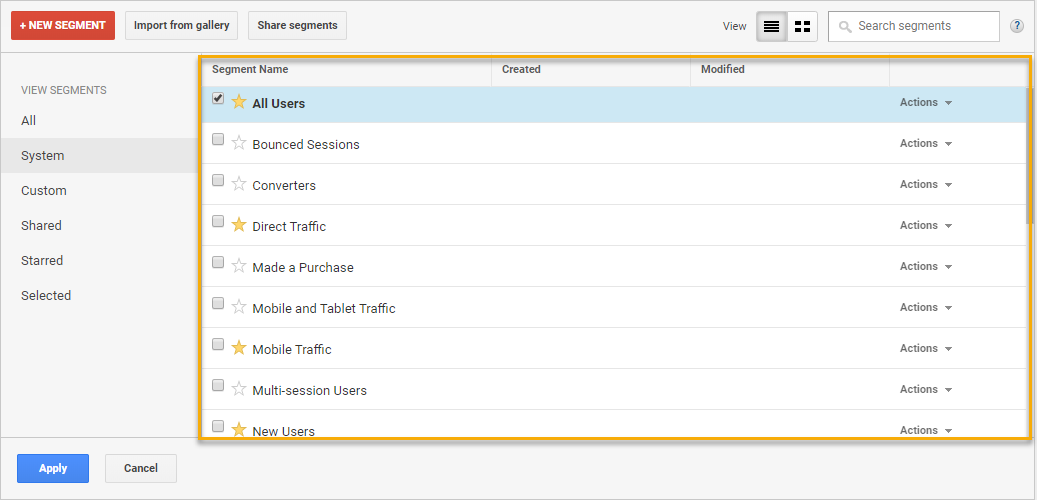Switch to grid view icon

coord(802,26)
